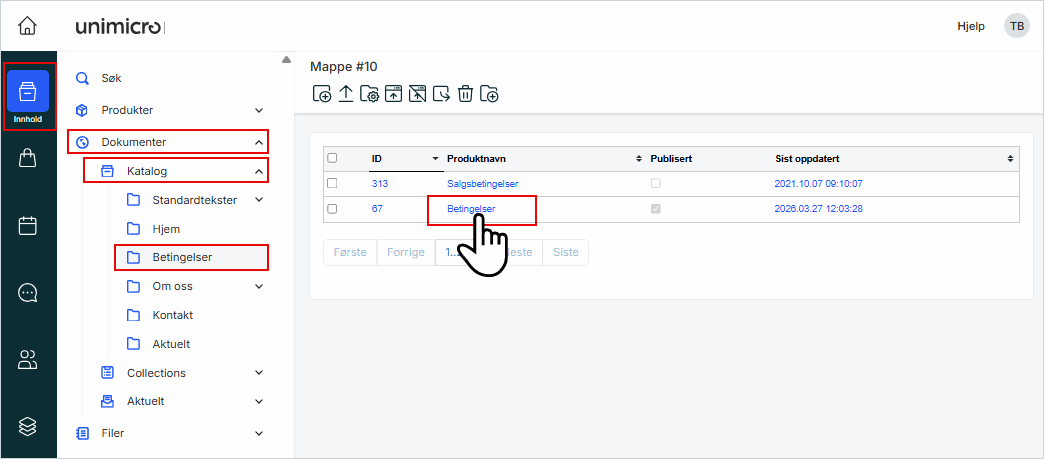Open the shopping bag sidebar icon

tap(28, 158)
